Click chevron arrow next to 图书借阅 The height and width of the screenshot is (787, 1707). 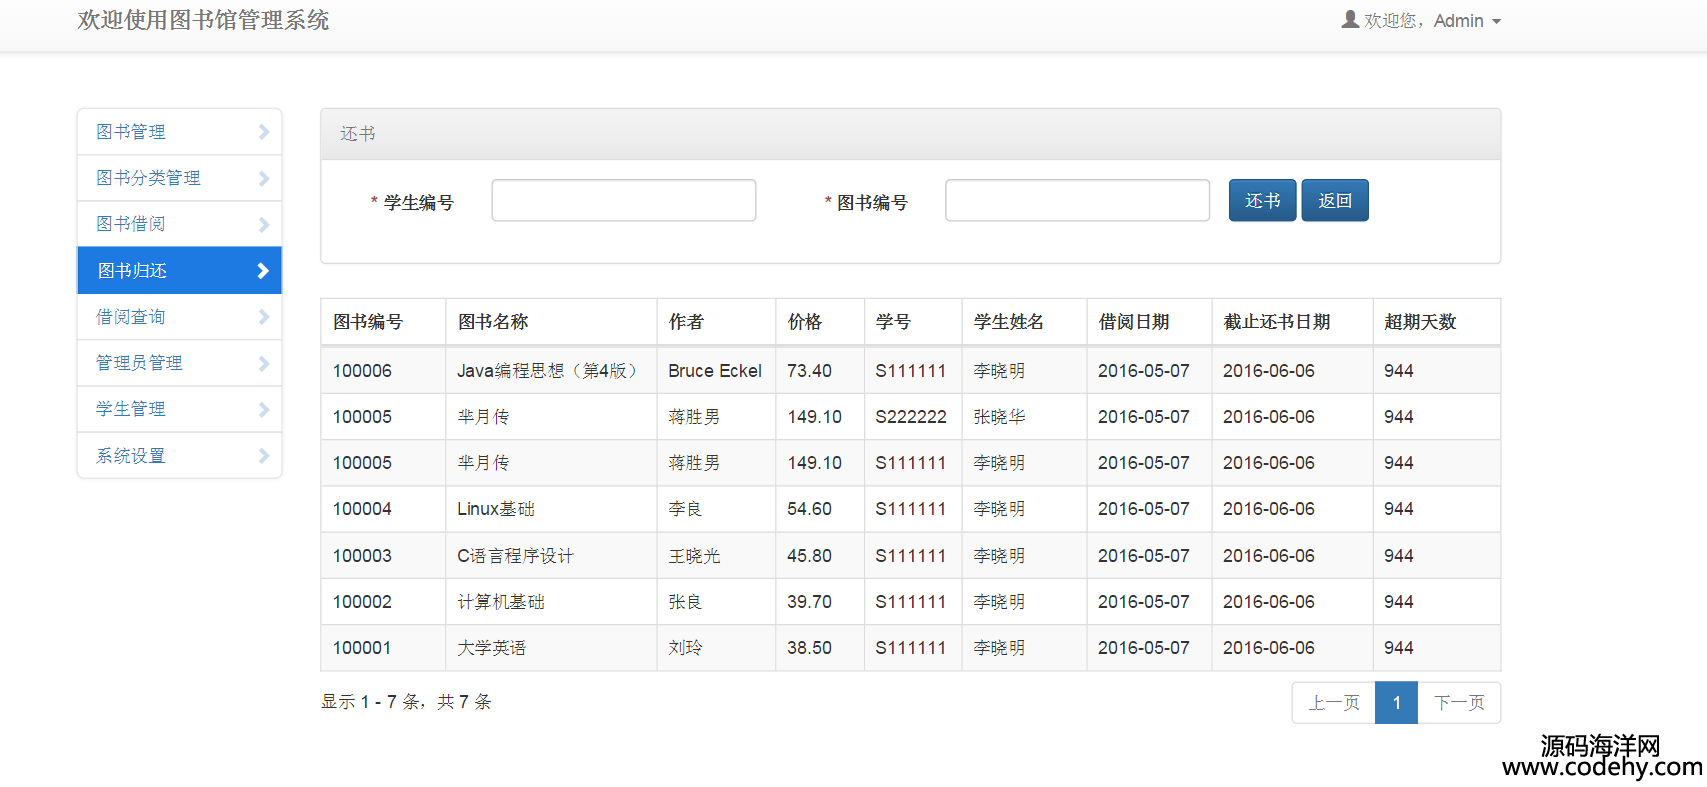[264, 225]
